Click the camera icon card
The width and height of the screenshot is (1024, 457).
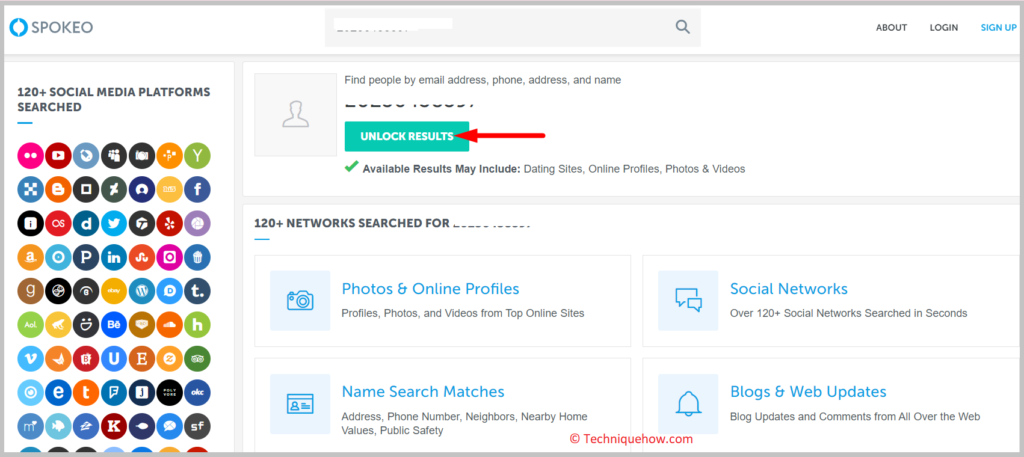(x=300, y=300)
